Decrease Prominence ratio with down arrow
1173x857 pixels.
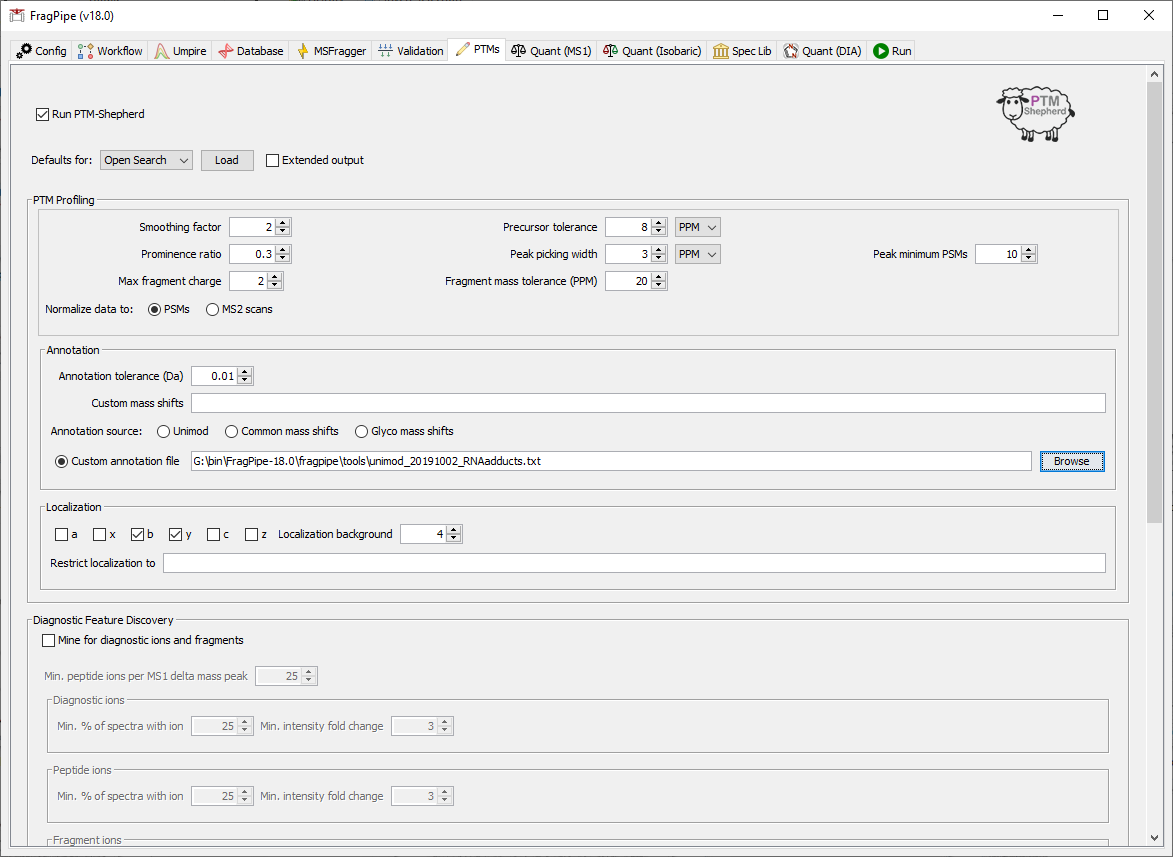283,259
